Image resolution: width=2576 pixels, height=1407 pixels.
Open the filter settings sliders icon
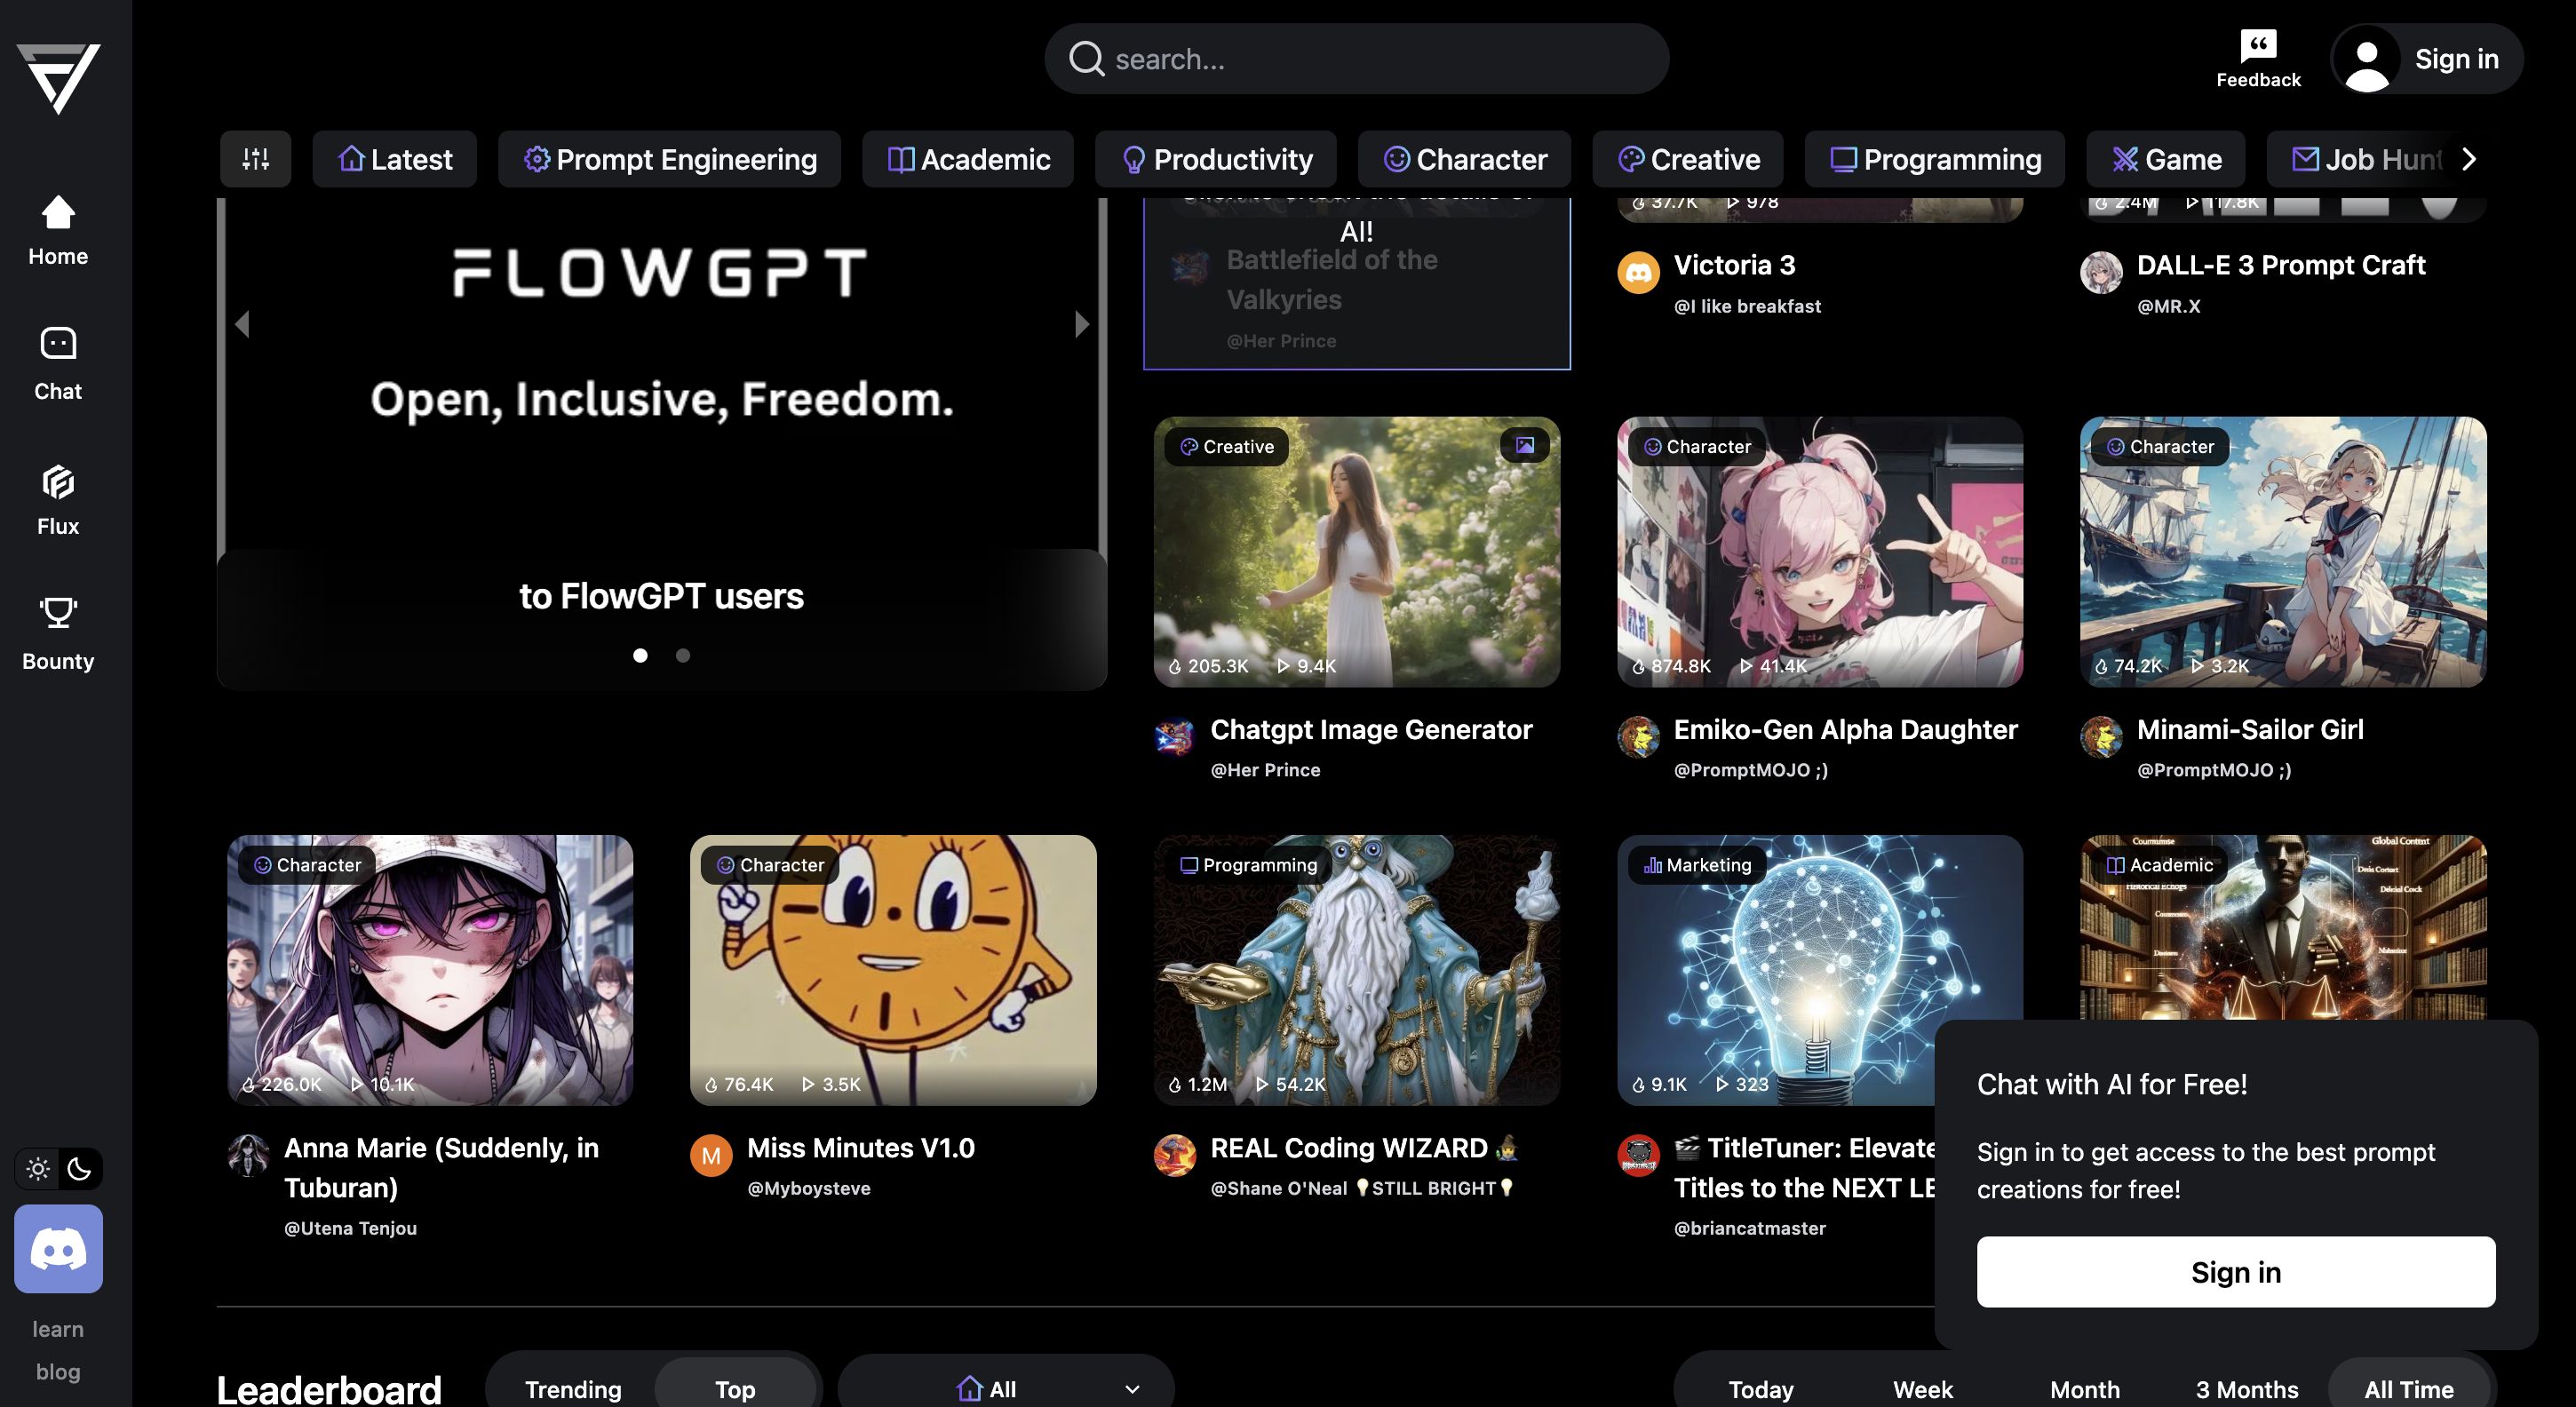255,159
